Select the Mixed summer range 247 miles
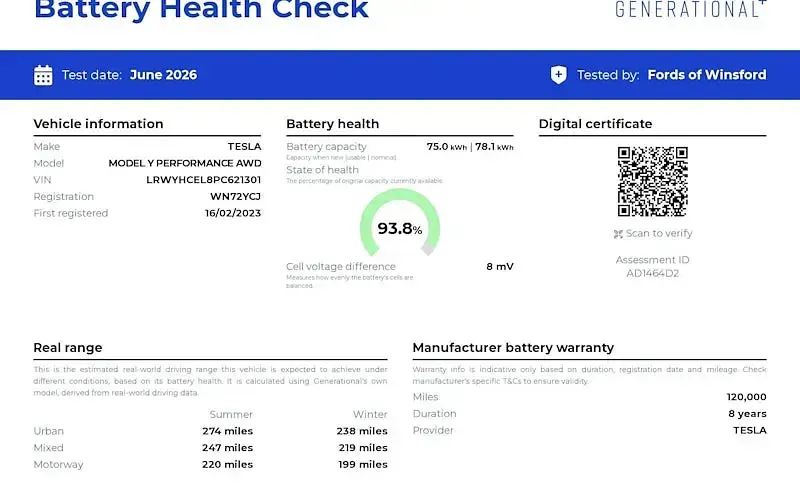 [x=228, y=448]
